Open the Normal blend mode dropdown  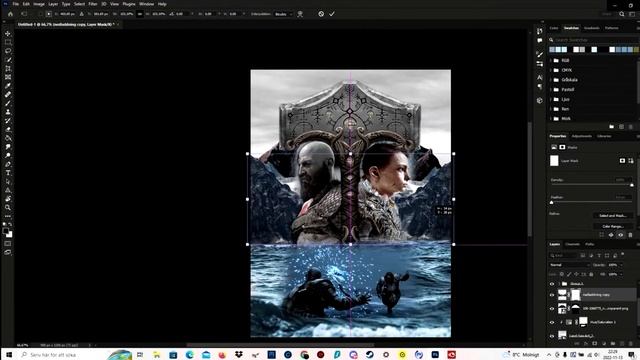pos(570,265)
